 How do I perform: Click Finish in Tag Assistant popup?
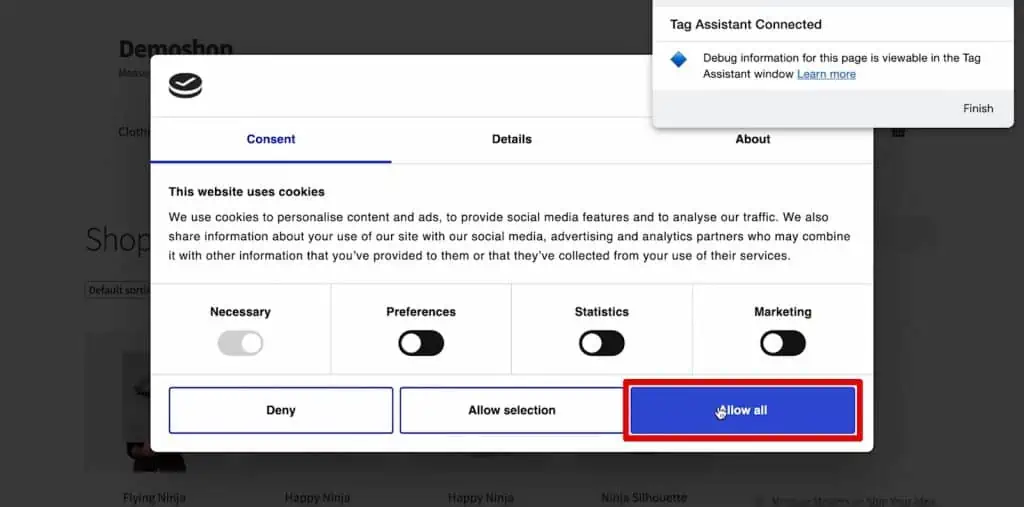(x=977, y=108)
